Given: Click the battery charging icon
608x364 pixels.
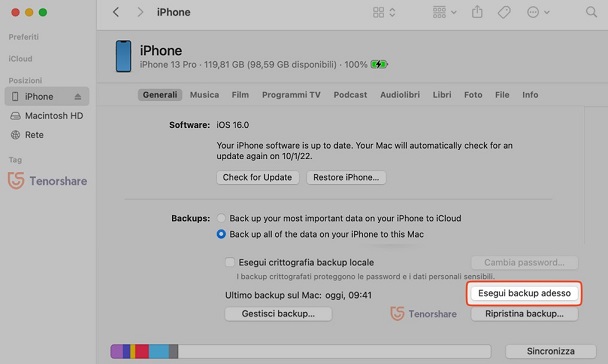Looking at the screenshot, I should [x=379, y=64].
